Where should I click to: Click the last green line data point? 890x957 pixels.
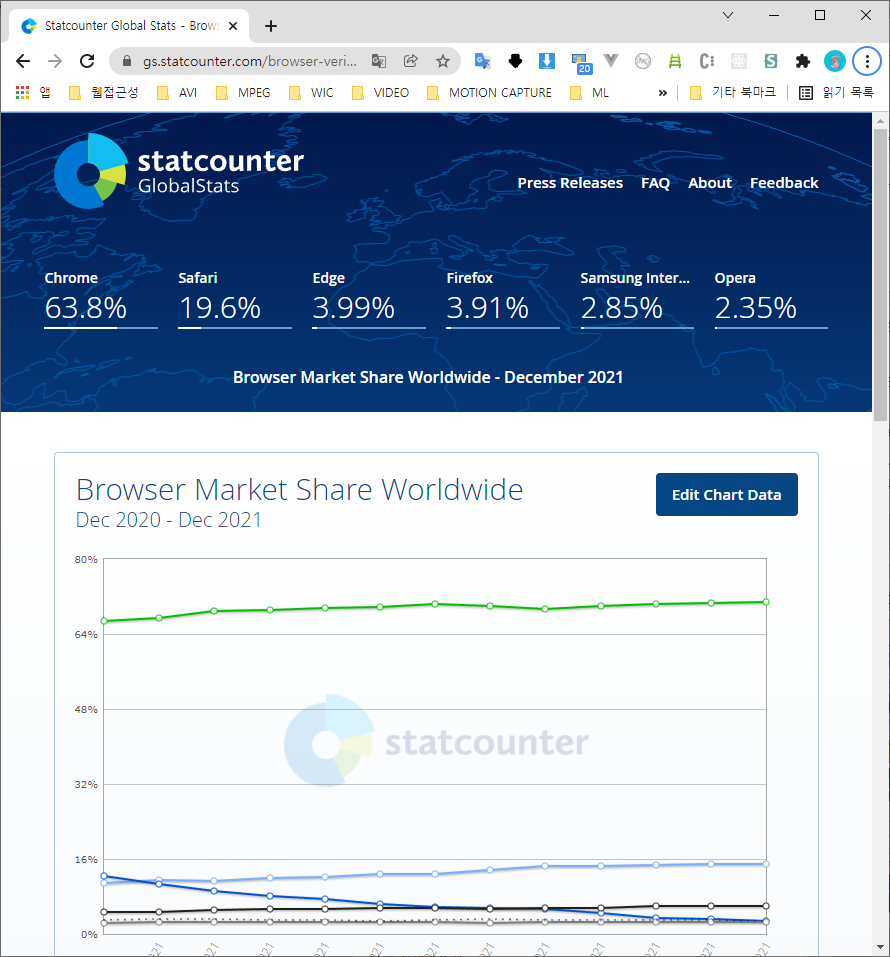(x=765, y=602)
